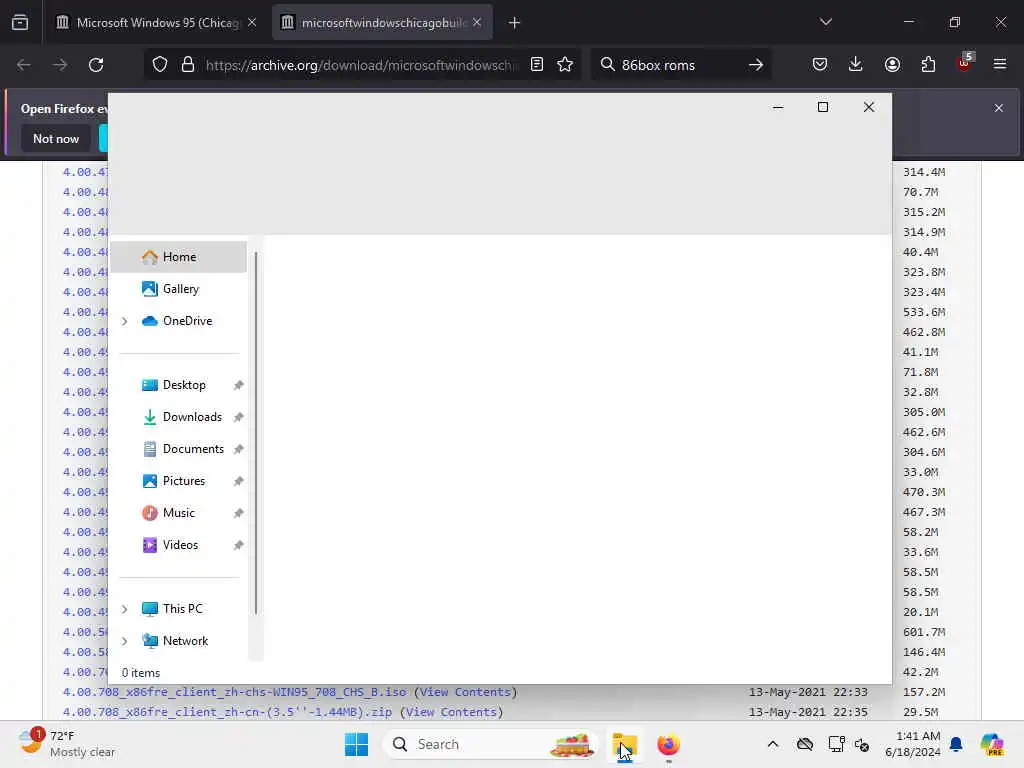1024x768 pixels.
Task: Maximize the File Explorer window
Action: (823, 107)
